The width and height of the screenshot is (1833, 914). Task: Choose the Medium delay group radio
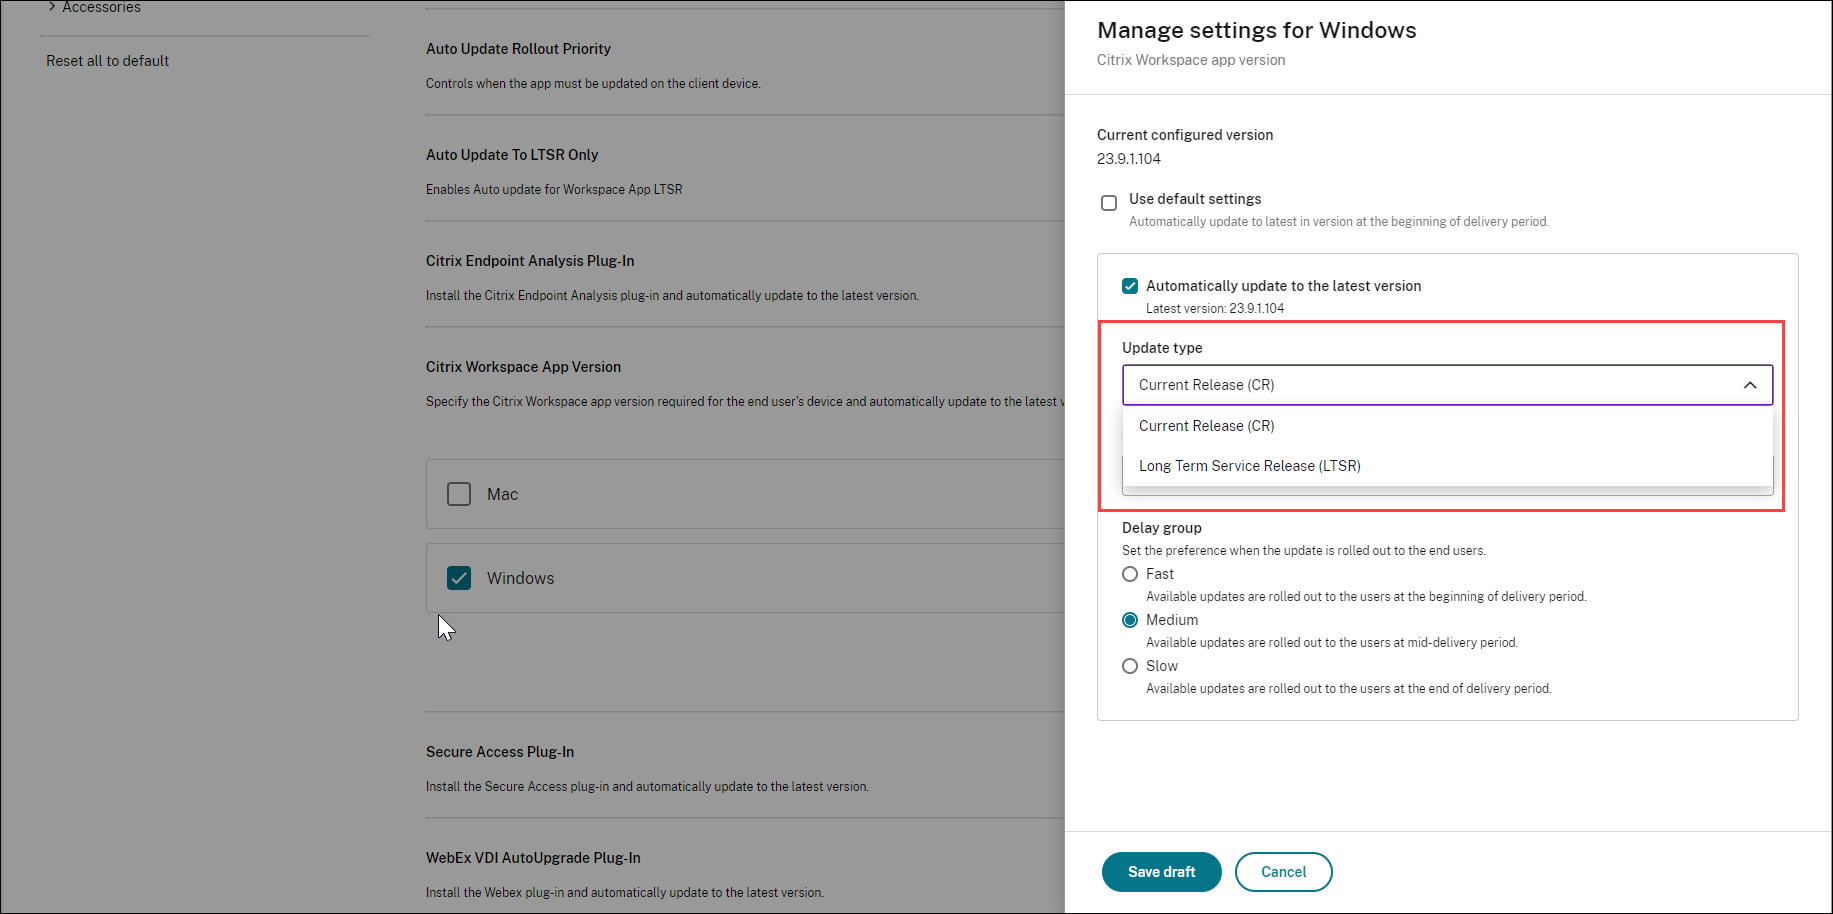pos(1130,620)
